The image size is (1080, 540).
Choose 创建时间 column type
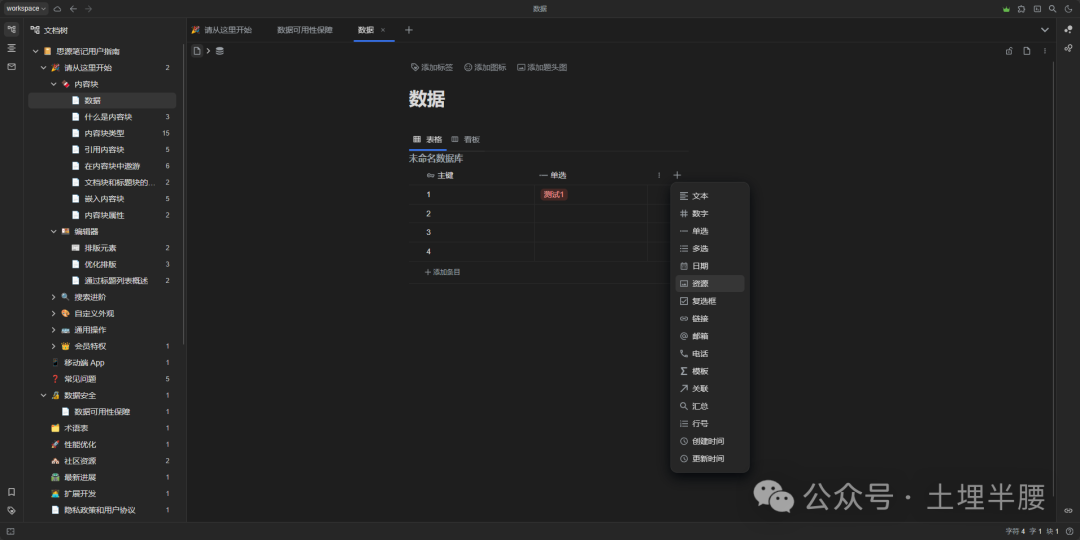point(709,441)
